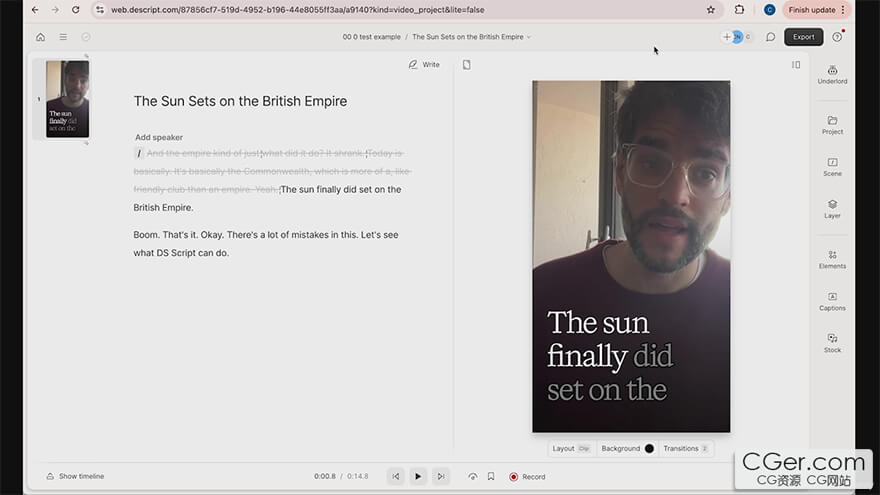Screen dimensions: 880x495
Task: Open the Project panel
Action: click(832, 125)
